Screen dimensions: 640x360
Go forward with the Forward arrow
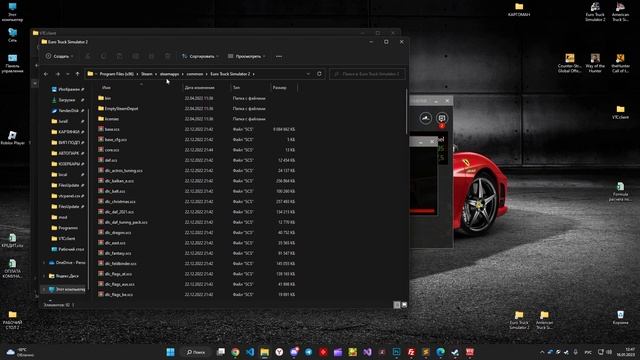click(x=58, y=74)
